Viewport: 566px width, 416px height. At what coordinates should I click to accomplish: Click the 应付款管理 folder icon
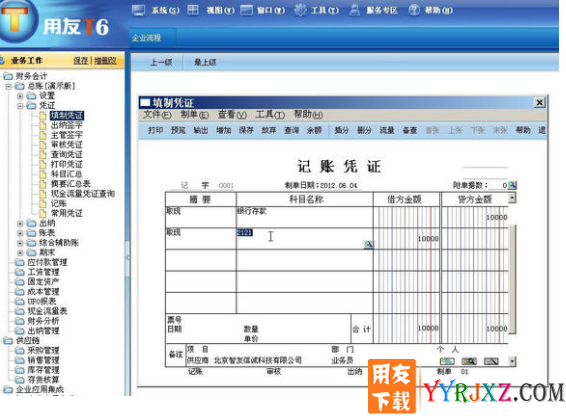(19, 262)
